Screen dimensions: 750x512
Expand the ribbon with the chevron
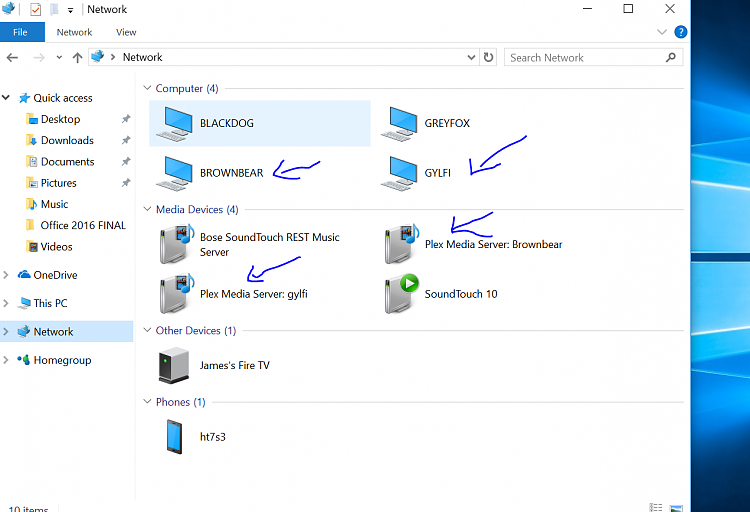[662, 32]
